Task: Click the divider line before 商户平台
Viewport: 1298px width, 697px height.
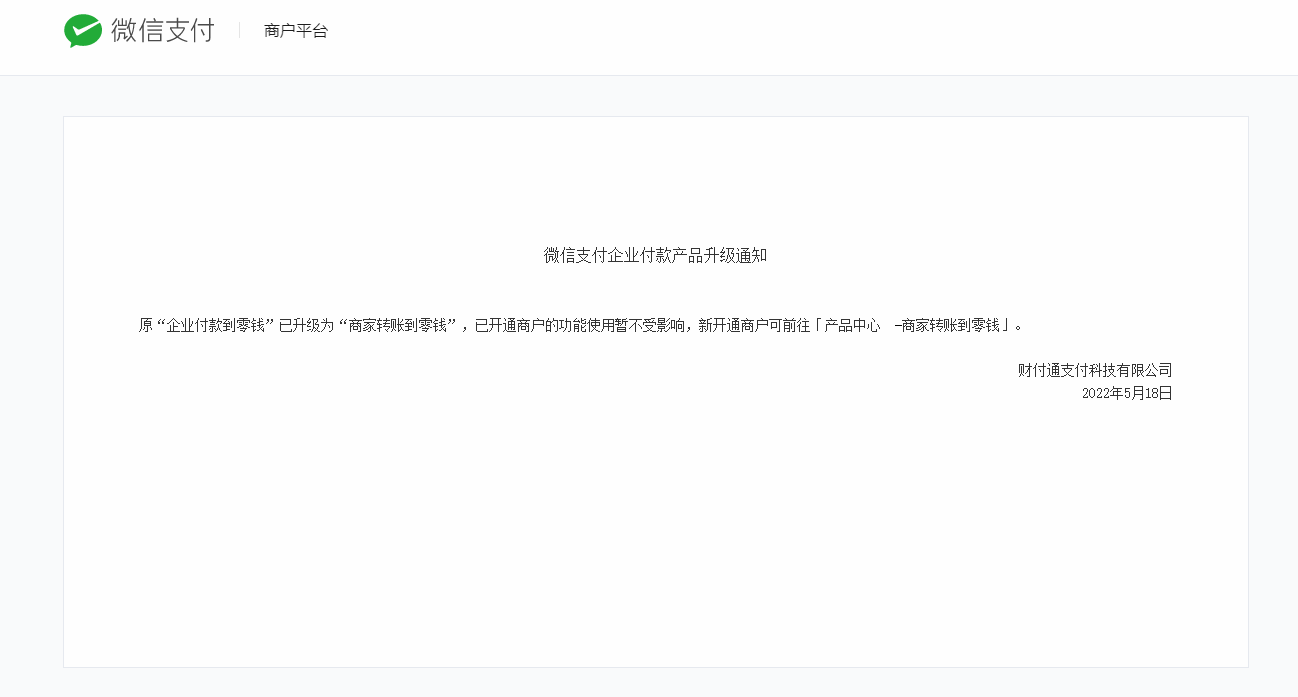Action: coord(240,31)
